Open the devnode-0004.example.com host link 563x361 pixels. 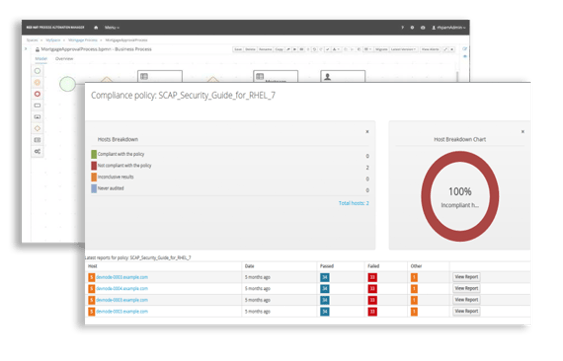122,288
